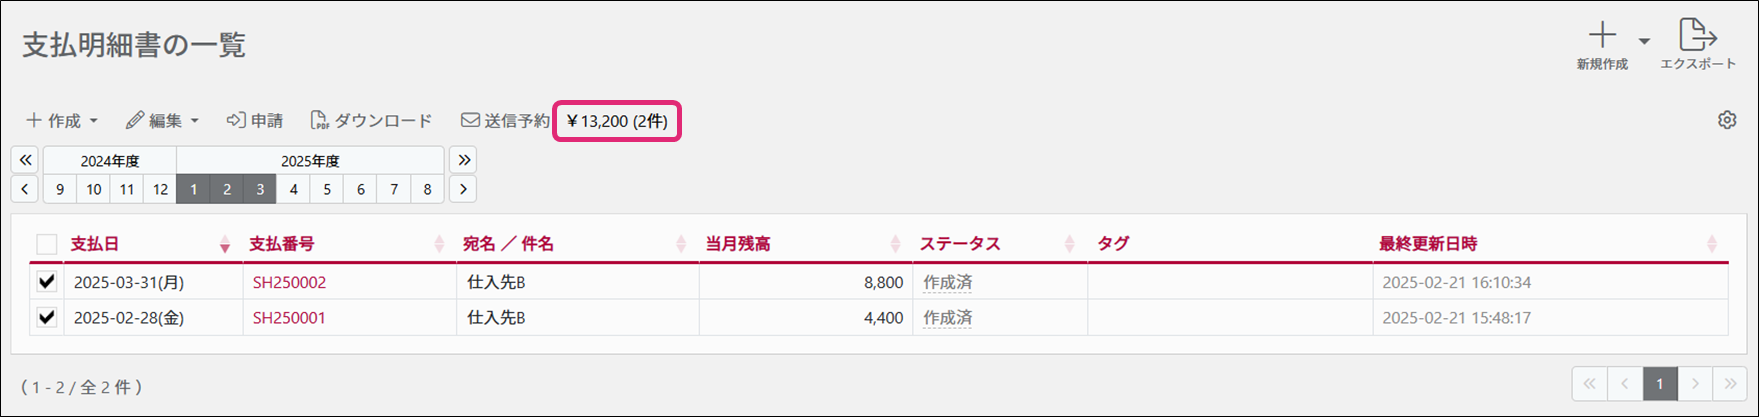The width and height of the screenshot is (1759, 417).
Task: Open dropdown arrow beside 新規作成
Action: tap(1644, 41)
